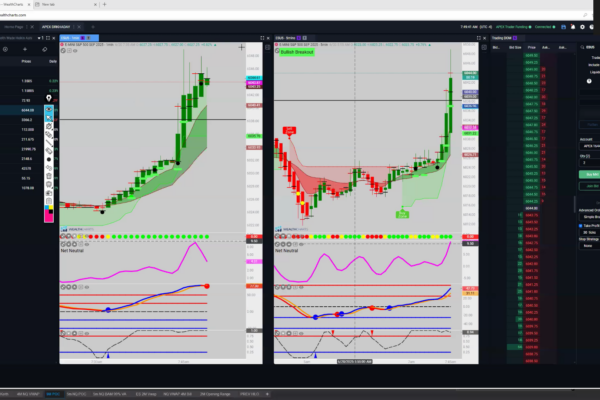
Task: Toggle eye icon in right chart's bottom panel
Action: [301, 333]
